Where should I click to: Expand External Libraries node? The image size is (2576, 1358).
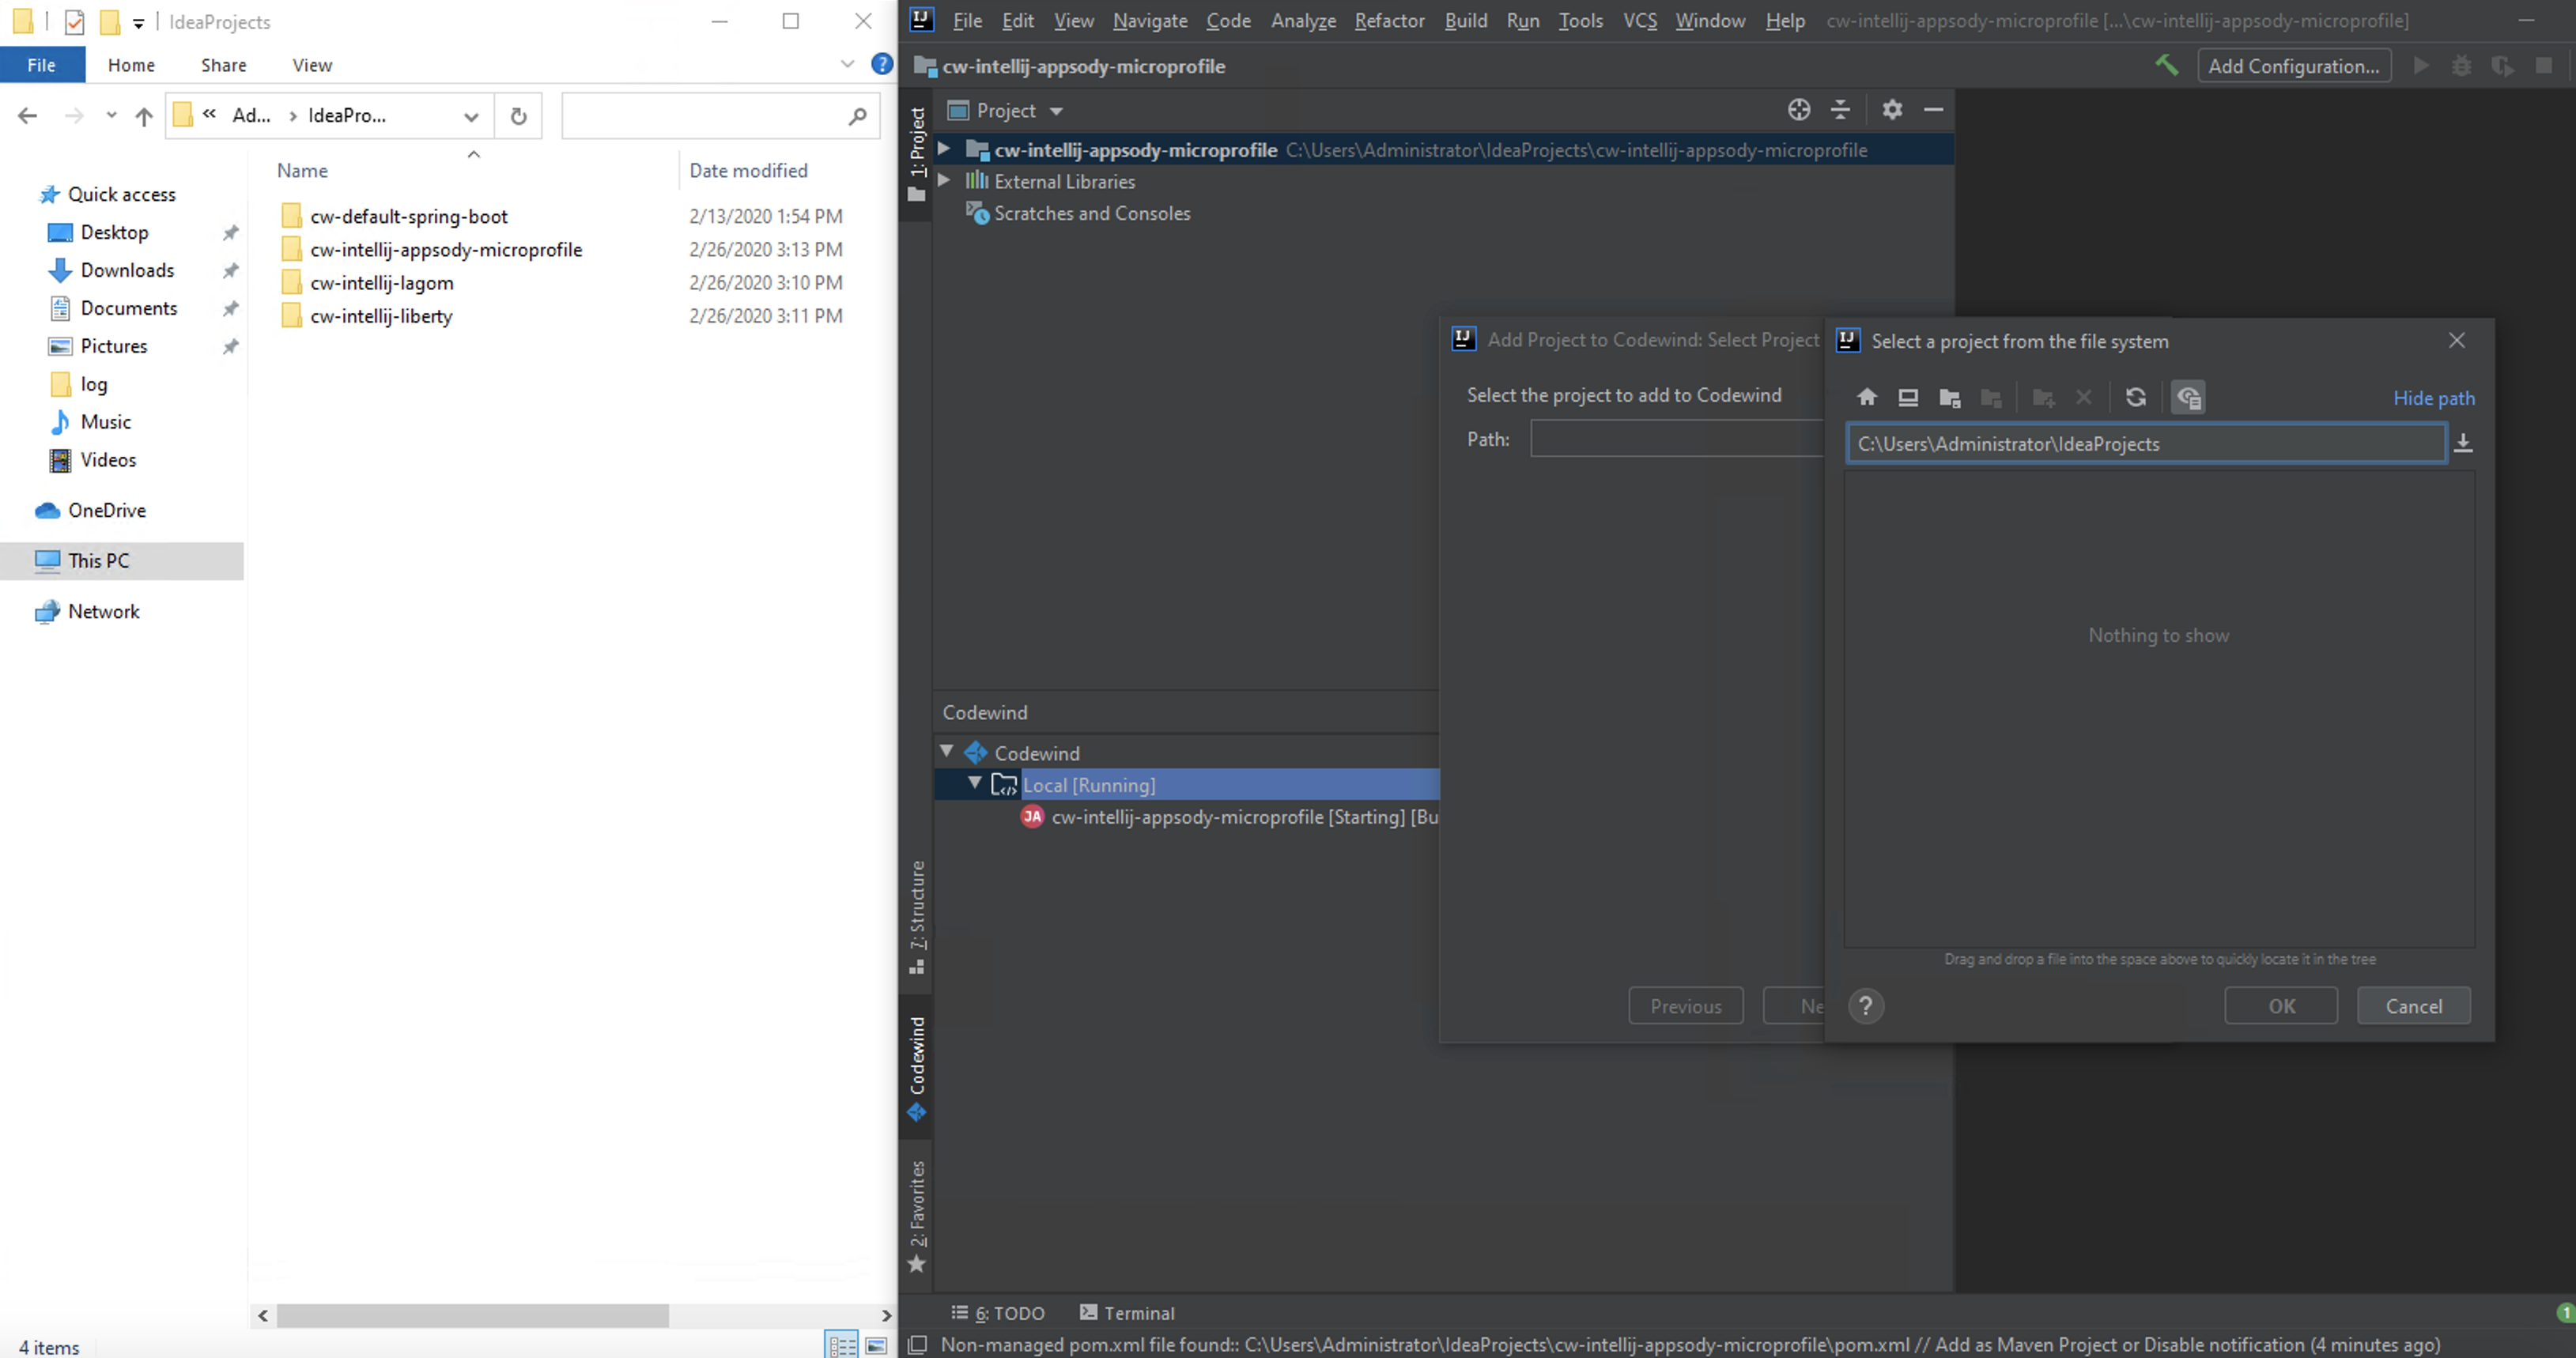click(943, 181)
